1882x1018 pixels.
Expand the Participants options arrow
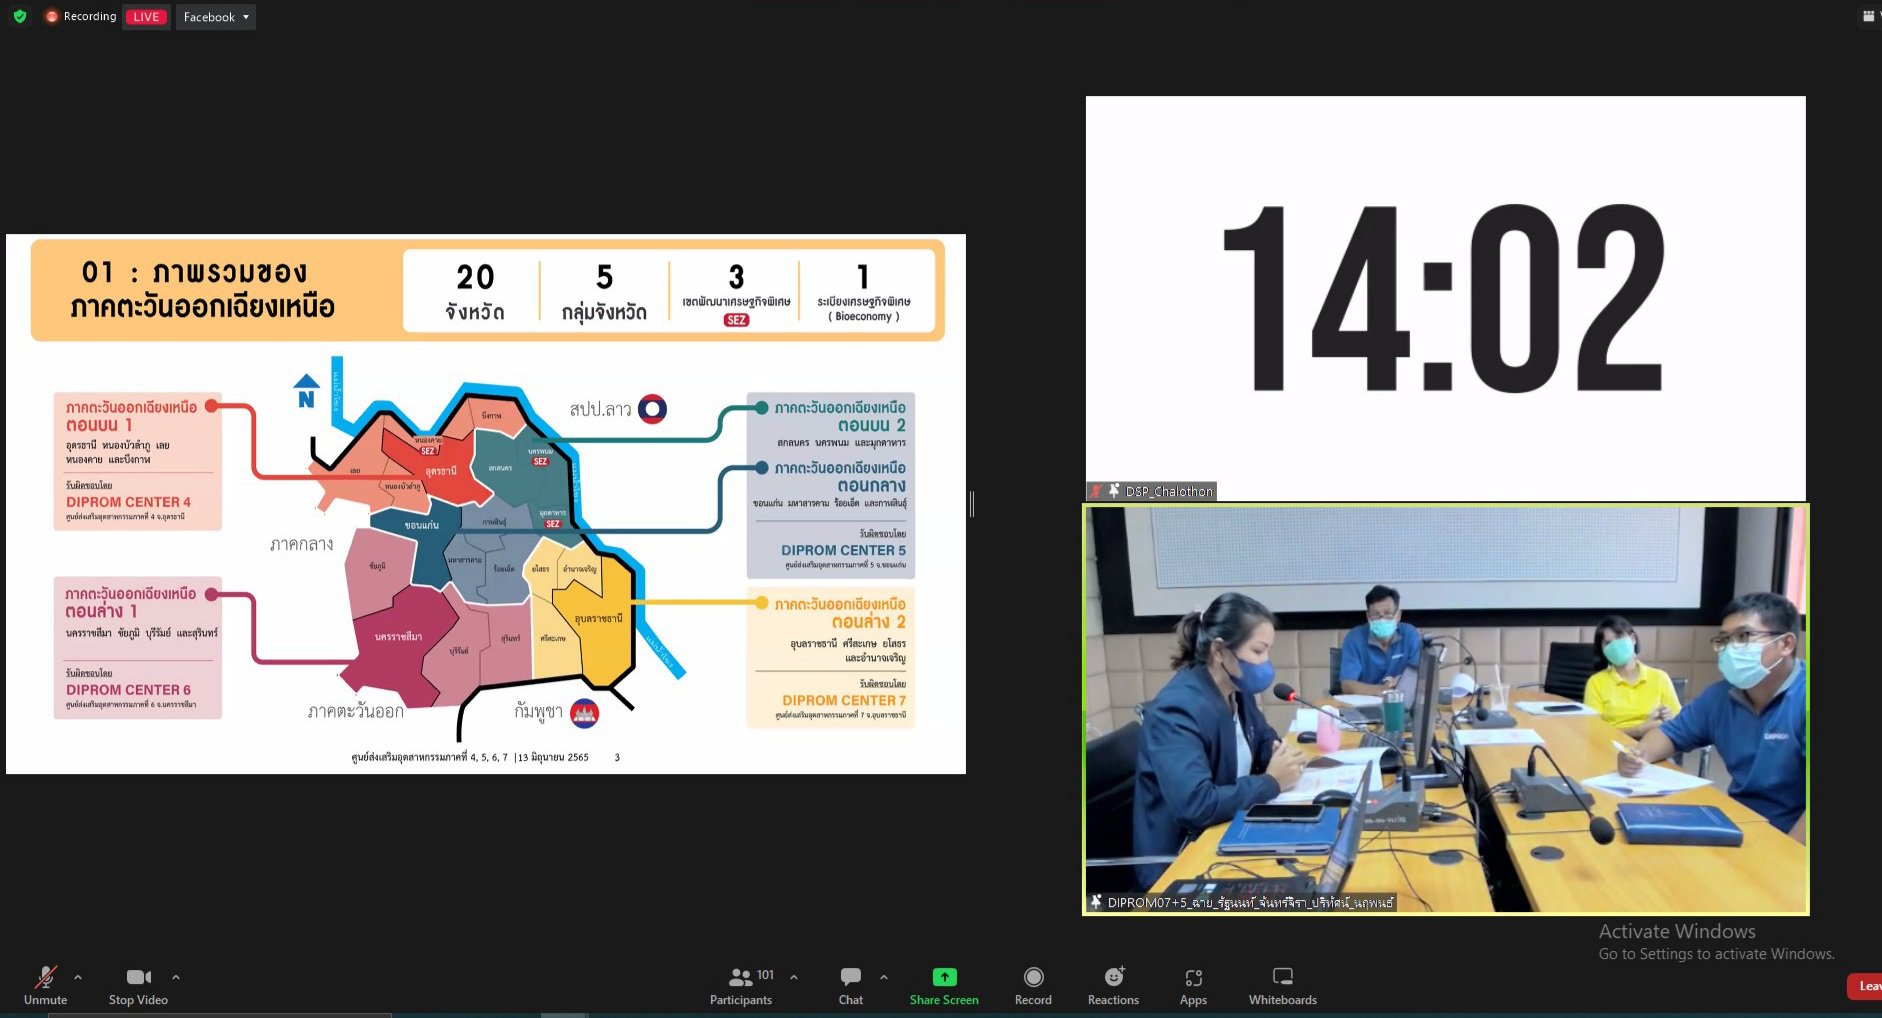pos(794,977)
